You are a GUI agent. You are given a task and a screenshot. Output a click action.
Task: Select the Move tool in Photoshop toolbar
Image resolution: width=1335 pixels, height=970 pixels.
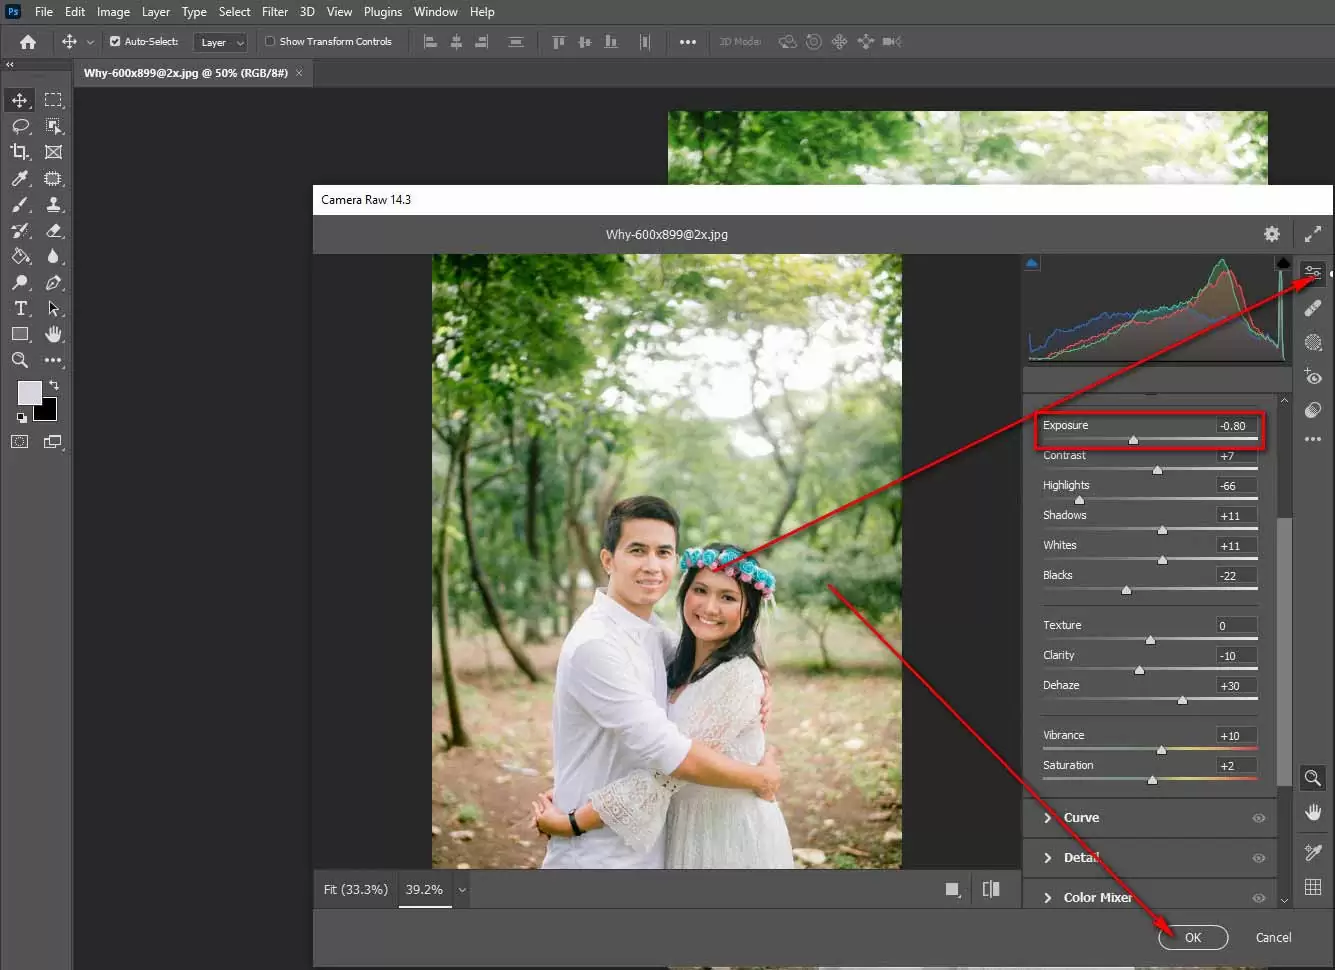tap(19, 100)
